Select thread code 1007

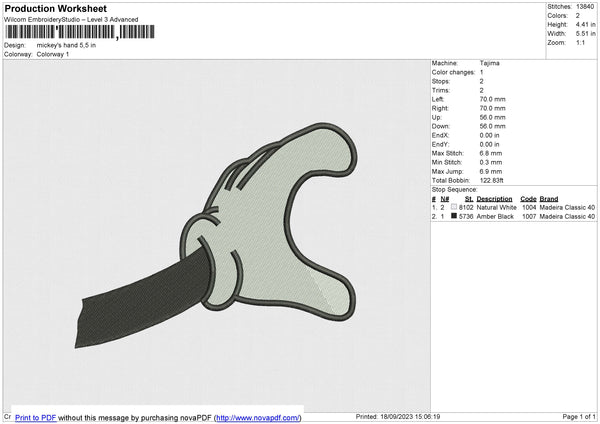(x=529, y=217)
